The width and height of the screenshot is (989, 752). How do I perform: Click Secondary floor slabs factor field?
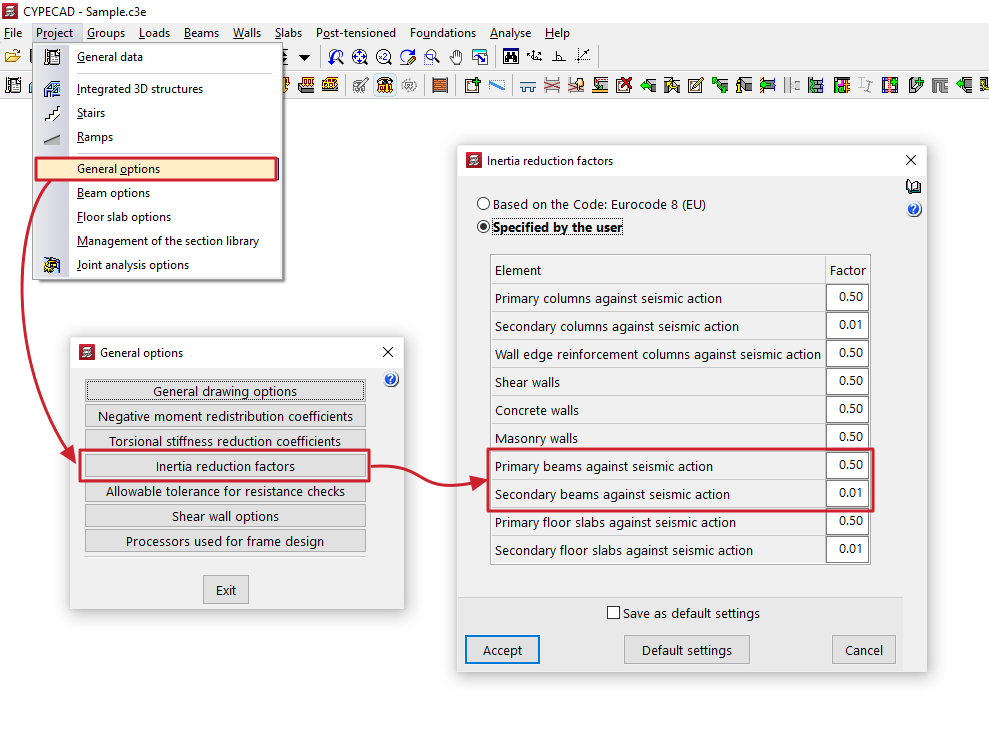click(847, 549)
